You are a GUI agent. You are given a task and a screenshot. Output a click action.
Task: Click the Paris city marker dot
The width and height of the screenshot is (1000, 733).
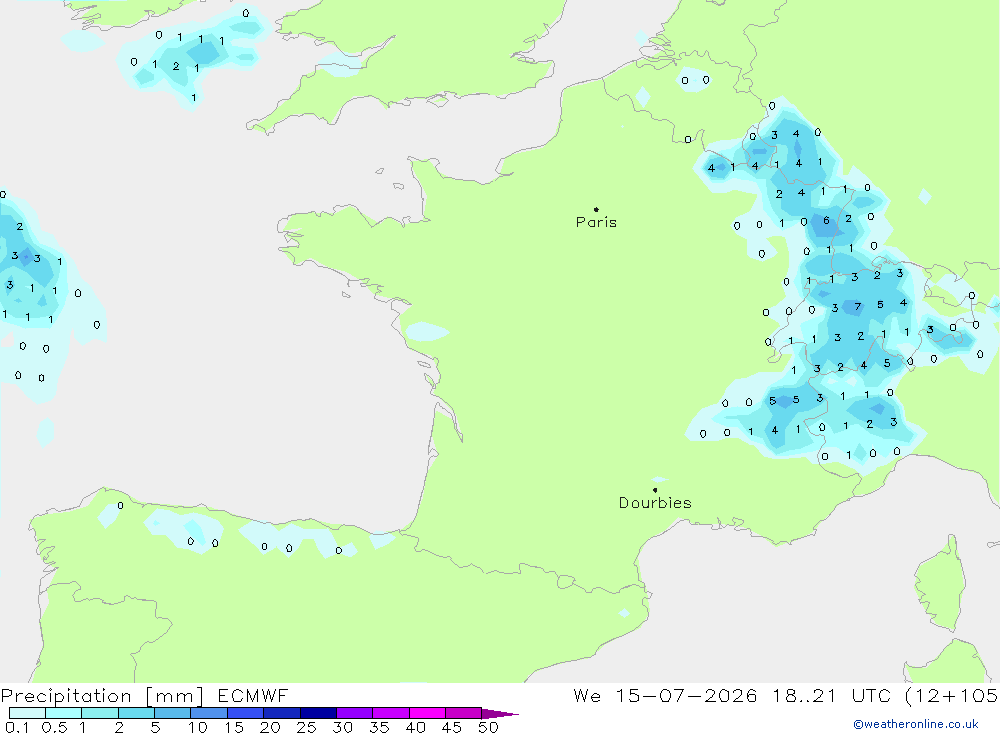click(596, 209)
